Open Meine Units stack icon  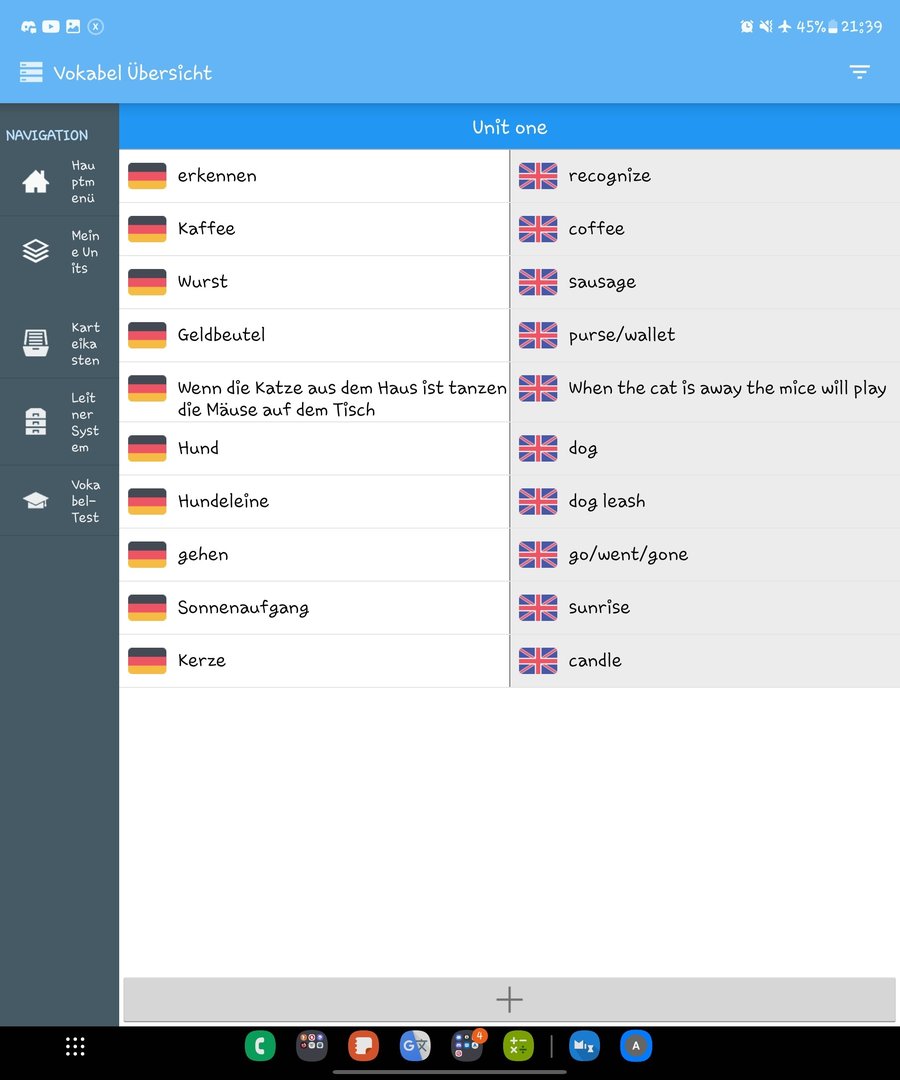36,251
